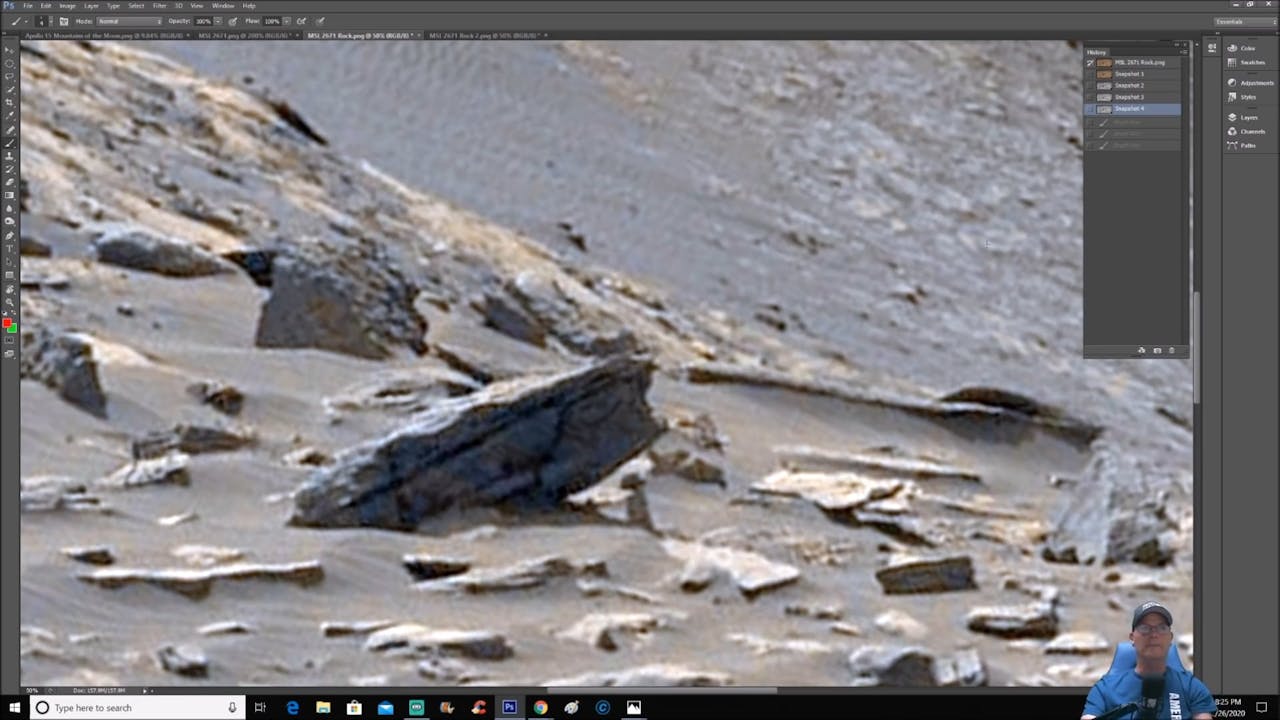Open the blend Mode dropdown showing Normal
Screen dimensions: 1280x720
click(x=128, y=21)
